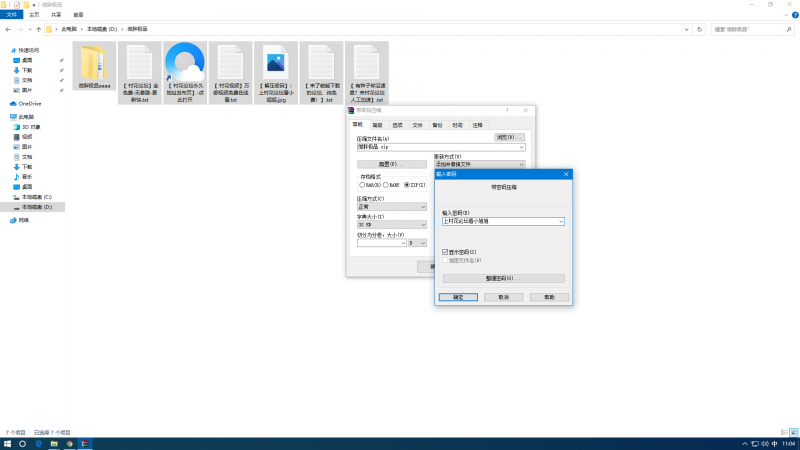The width and height of the screenshot is (800, 450).
Task: Click the 整理密码 organize passwords button
Action: [504, 278]
